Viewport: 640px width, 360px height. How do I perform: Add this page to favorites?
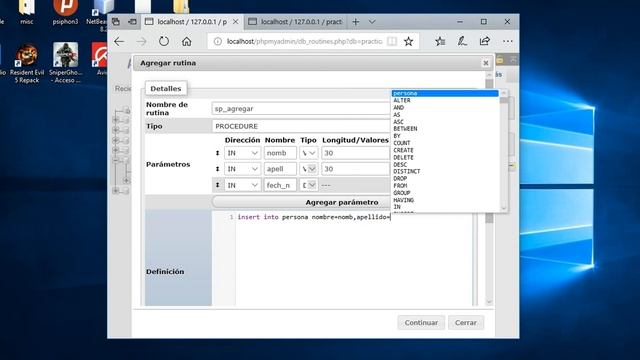pos(408,41)
